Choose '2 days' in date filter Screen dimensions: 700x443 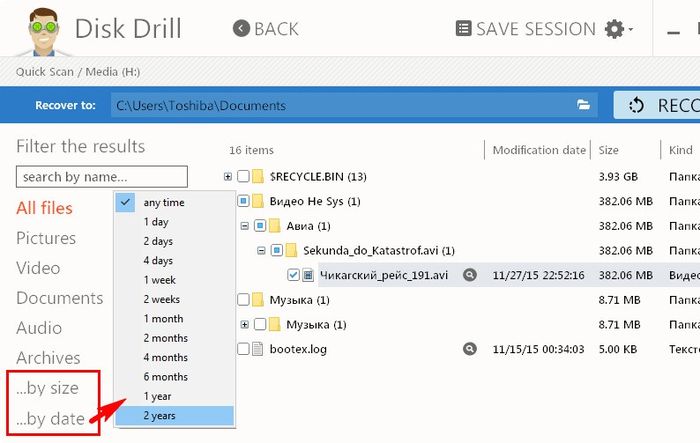click(175, 241)
